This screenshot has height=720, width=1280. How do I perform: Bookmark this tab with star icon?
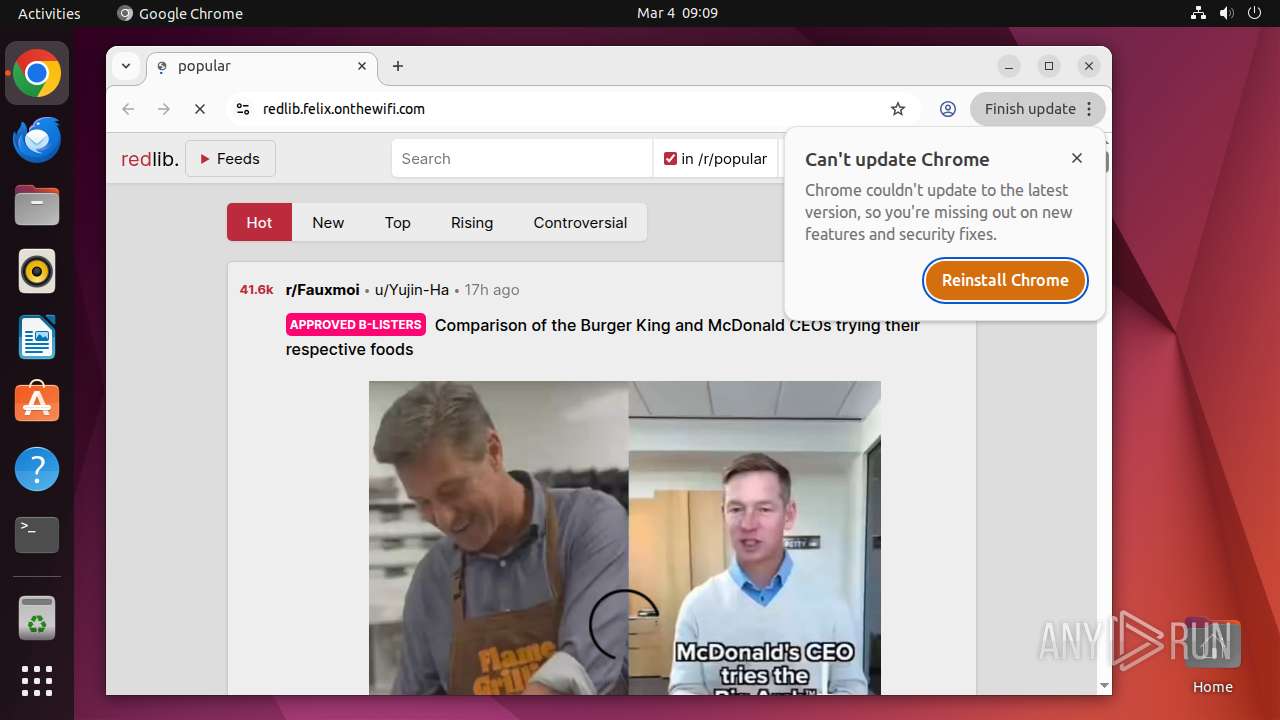coord(898,109)
